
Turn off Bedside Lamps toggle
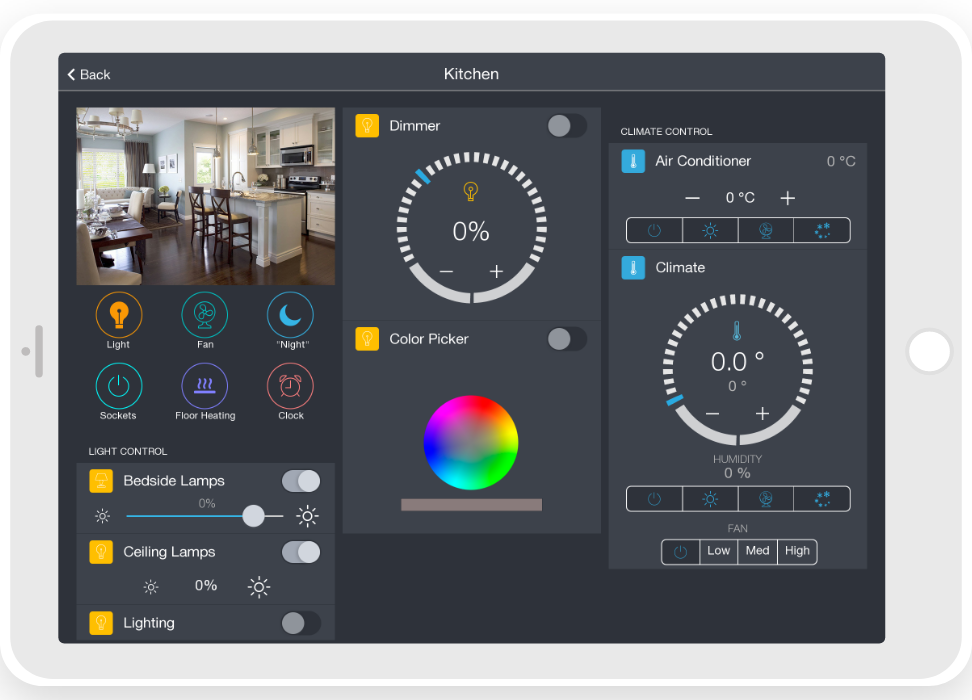(x=301, y=481)
